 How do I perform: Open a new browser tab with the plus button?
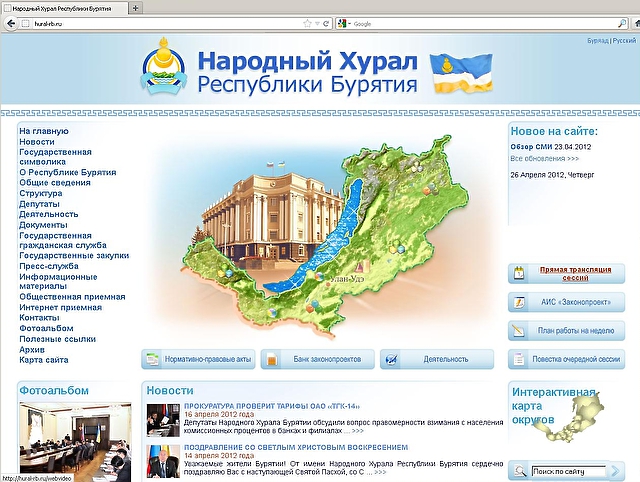[136, 8]
